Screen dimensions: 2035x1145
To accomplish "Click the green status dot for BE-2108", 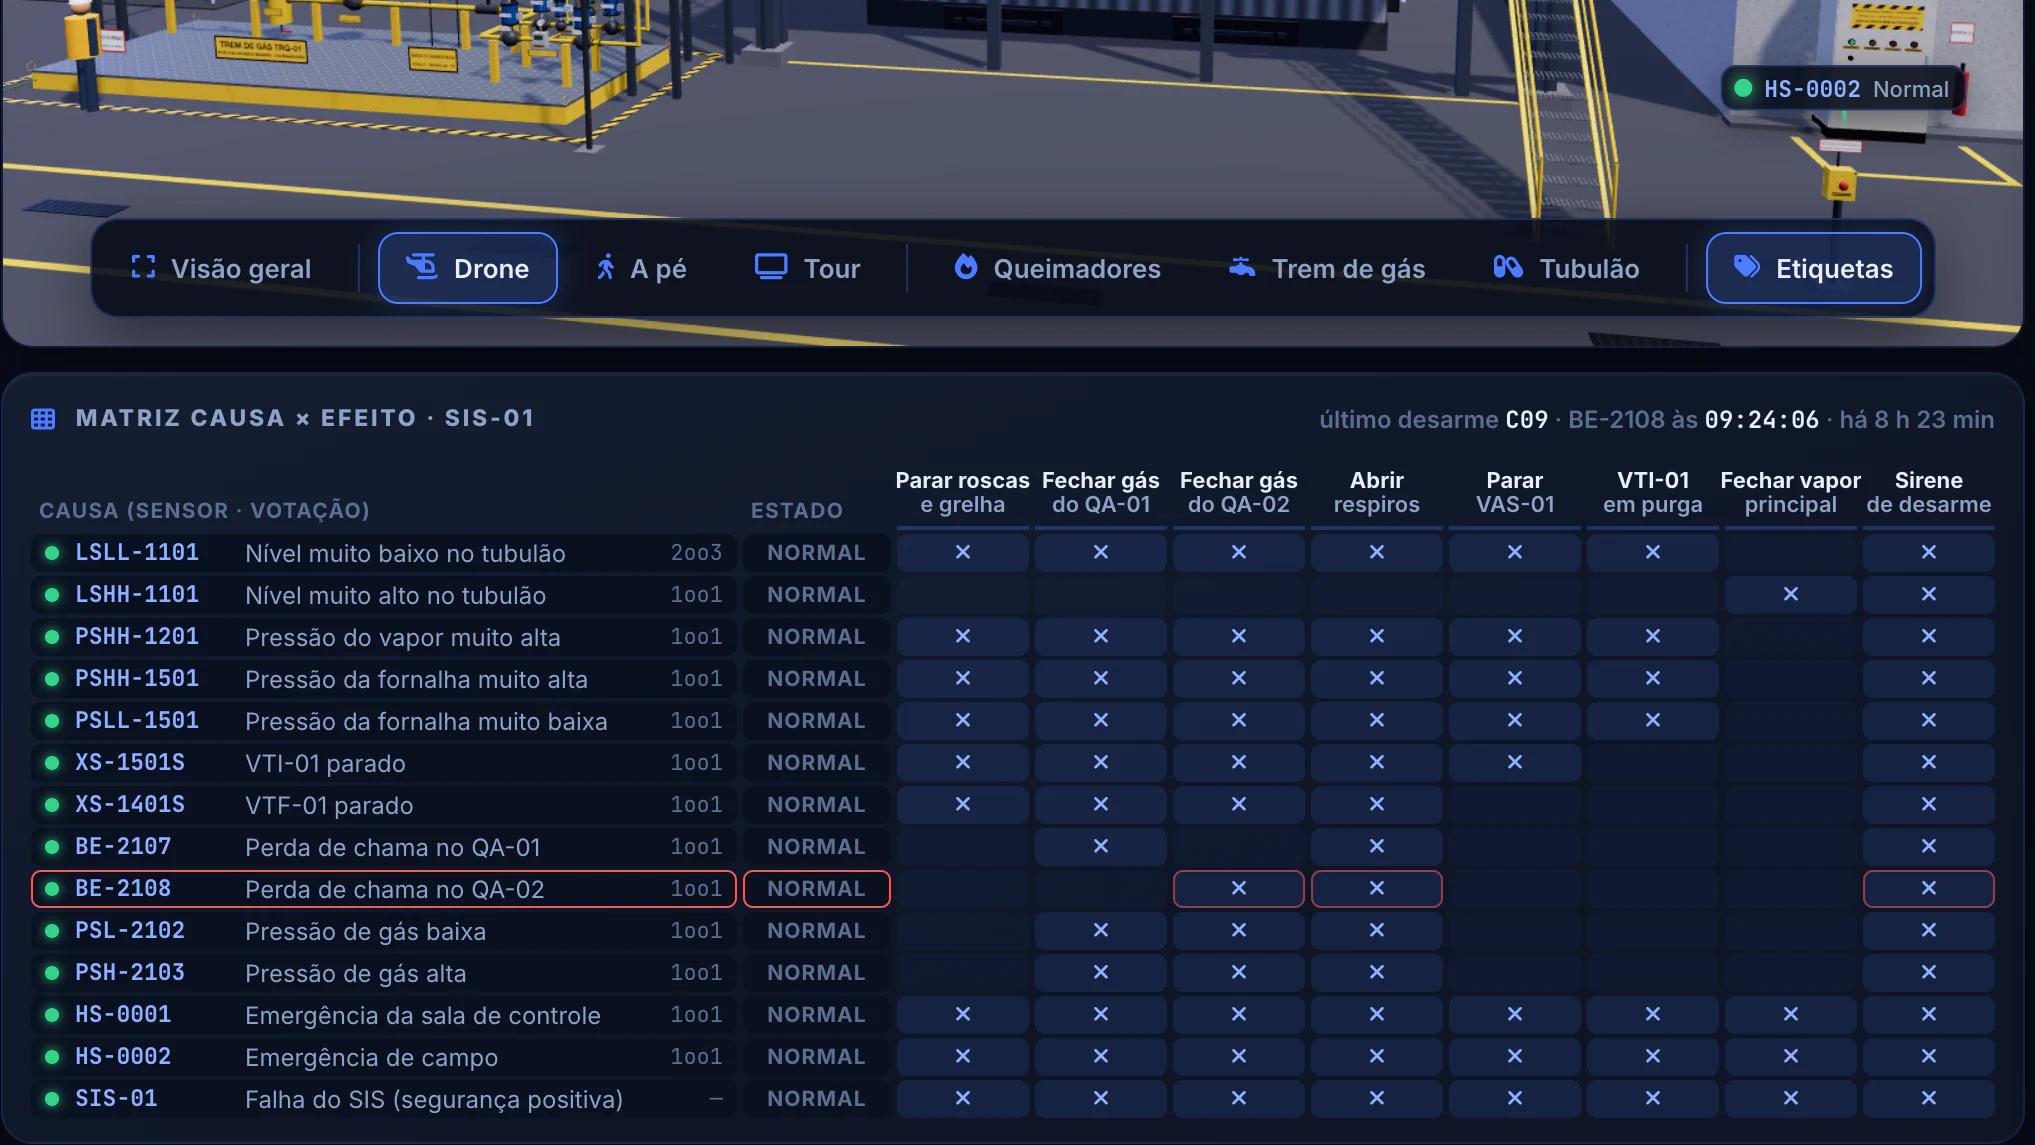I will click(51, 888).
